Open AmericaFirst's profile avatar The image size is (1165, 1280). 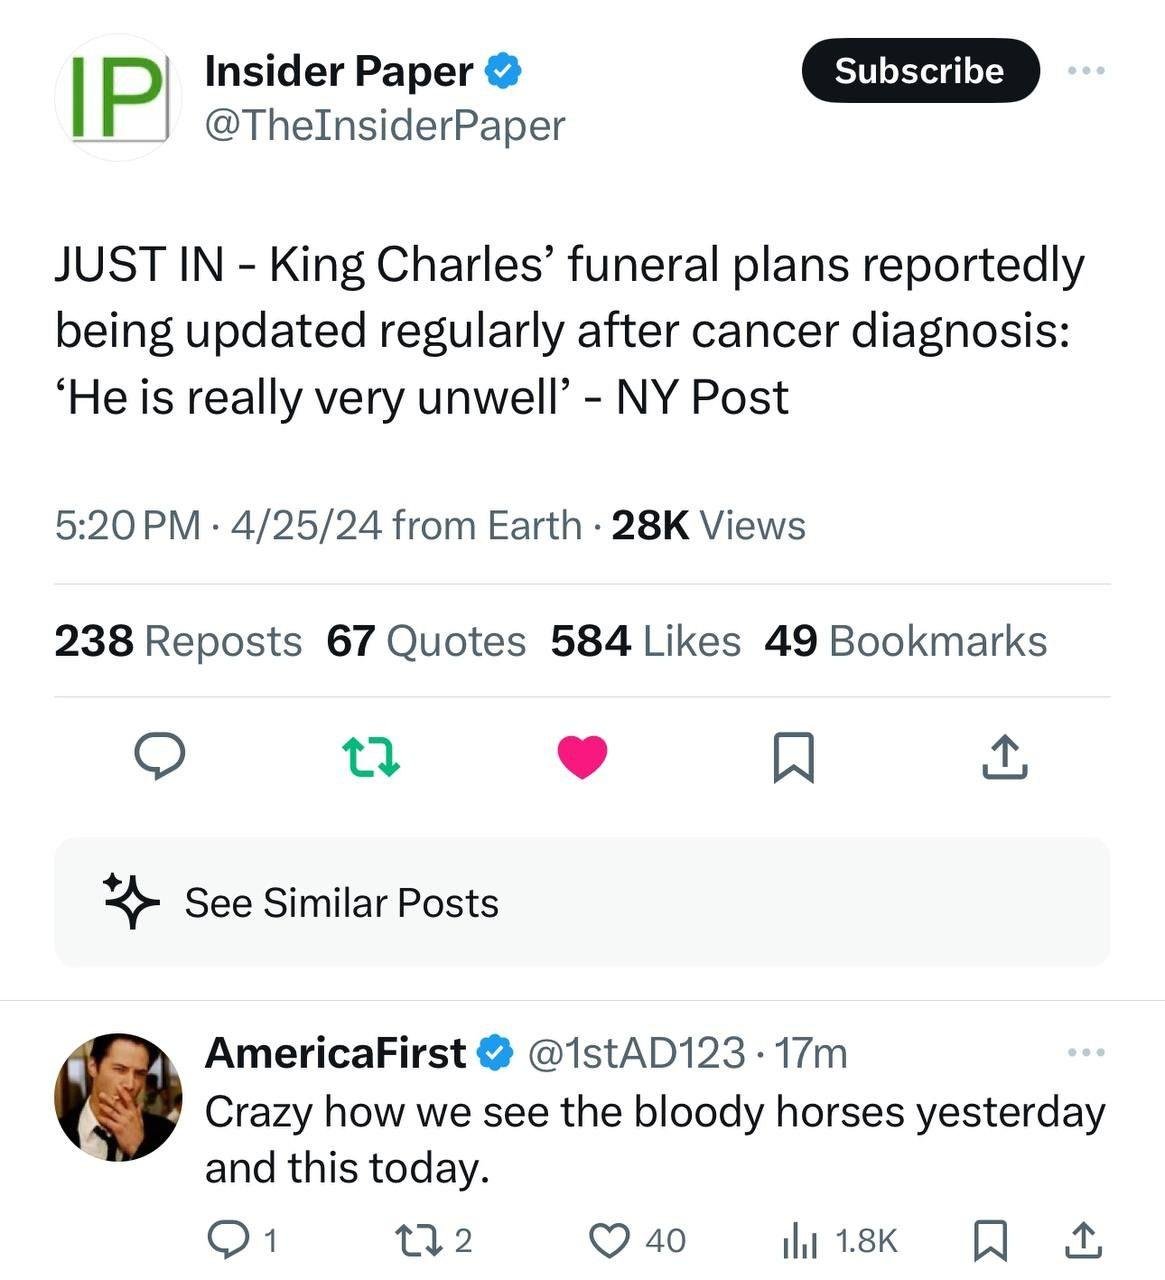[118, 1097]
